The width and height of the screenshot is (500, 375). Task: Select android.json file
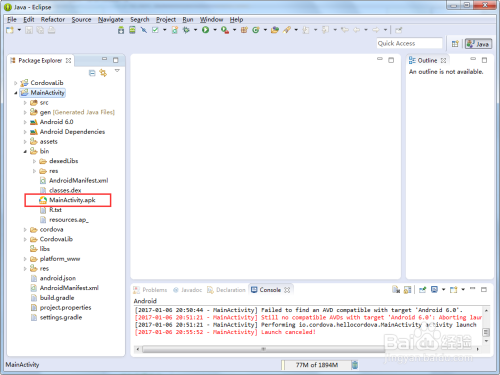(53, 278)
